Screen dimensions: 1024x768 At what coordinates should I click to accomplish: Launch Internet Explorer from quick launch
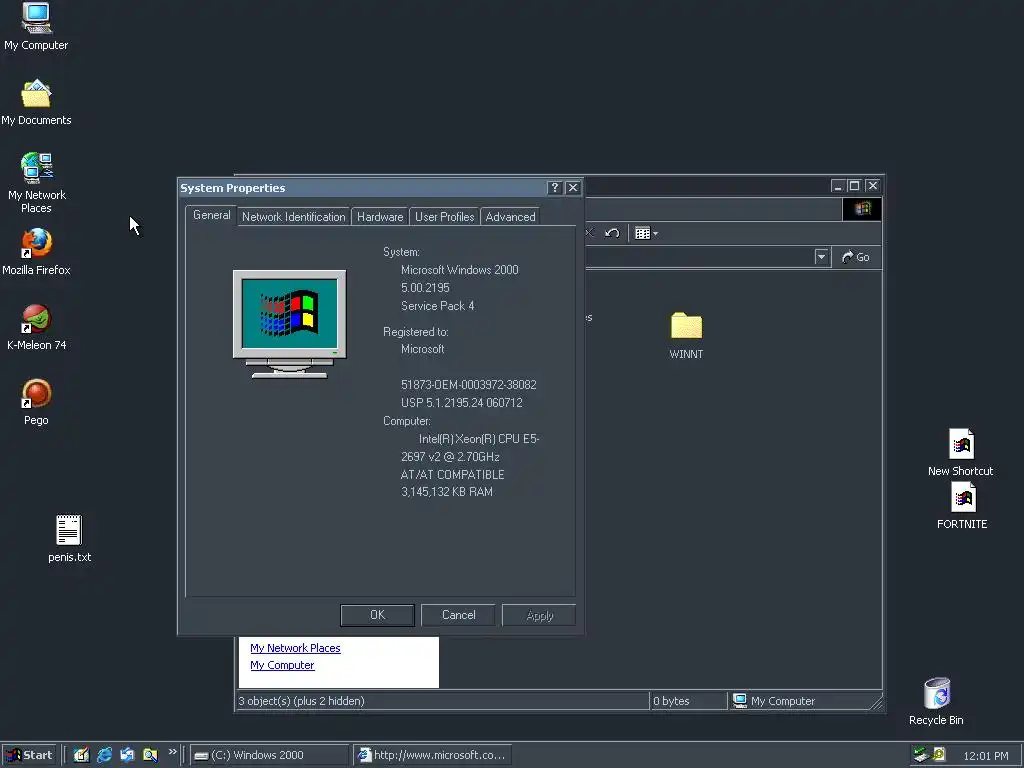(x=104, y=755)
